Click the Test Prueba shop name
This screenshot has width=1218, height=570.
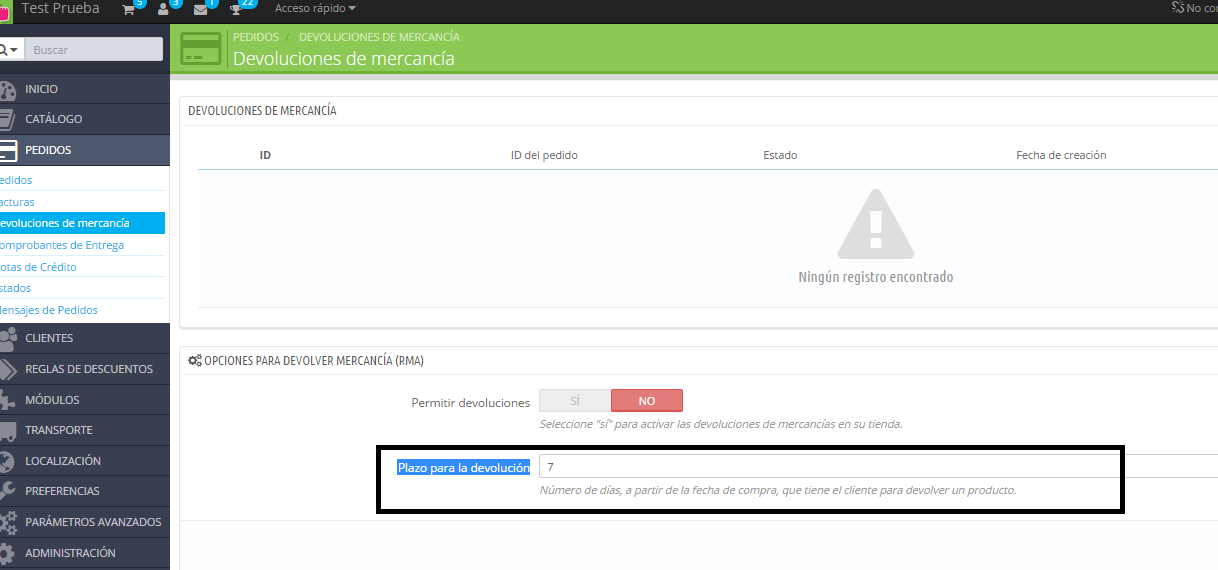point(61,8)
